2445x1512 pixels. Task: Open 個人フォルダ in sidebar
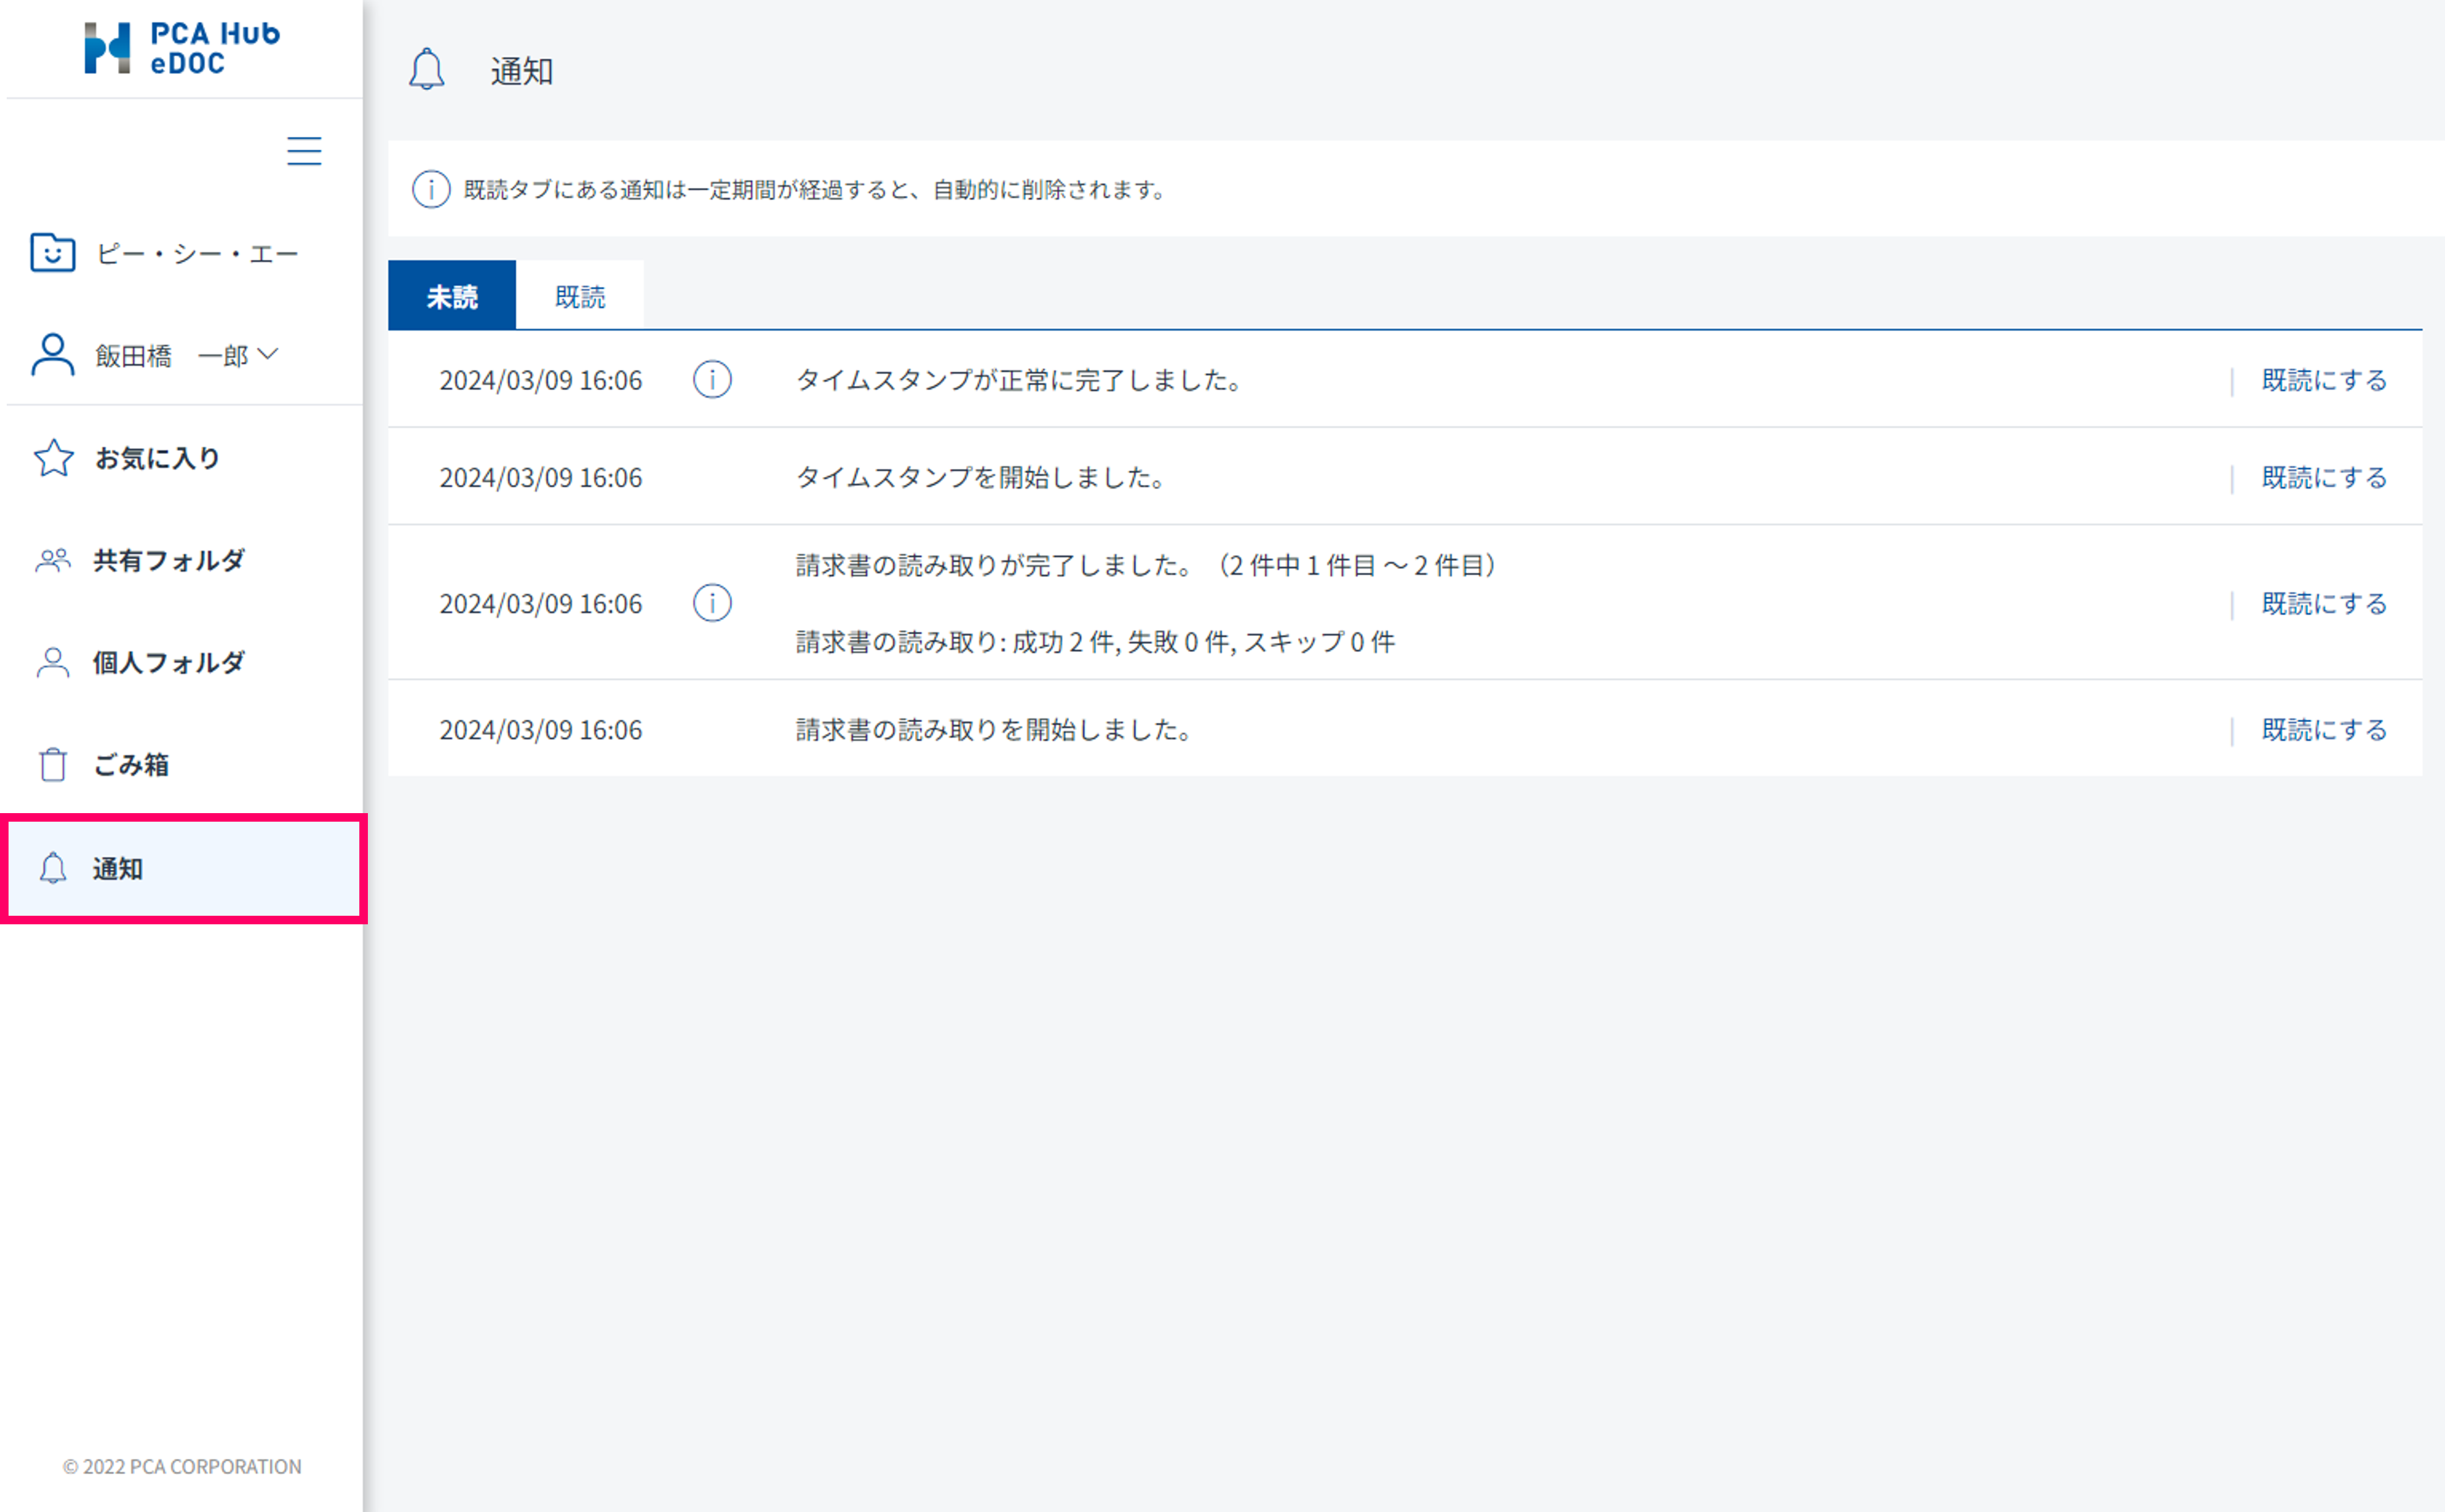point(168,662)
